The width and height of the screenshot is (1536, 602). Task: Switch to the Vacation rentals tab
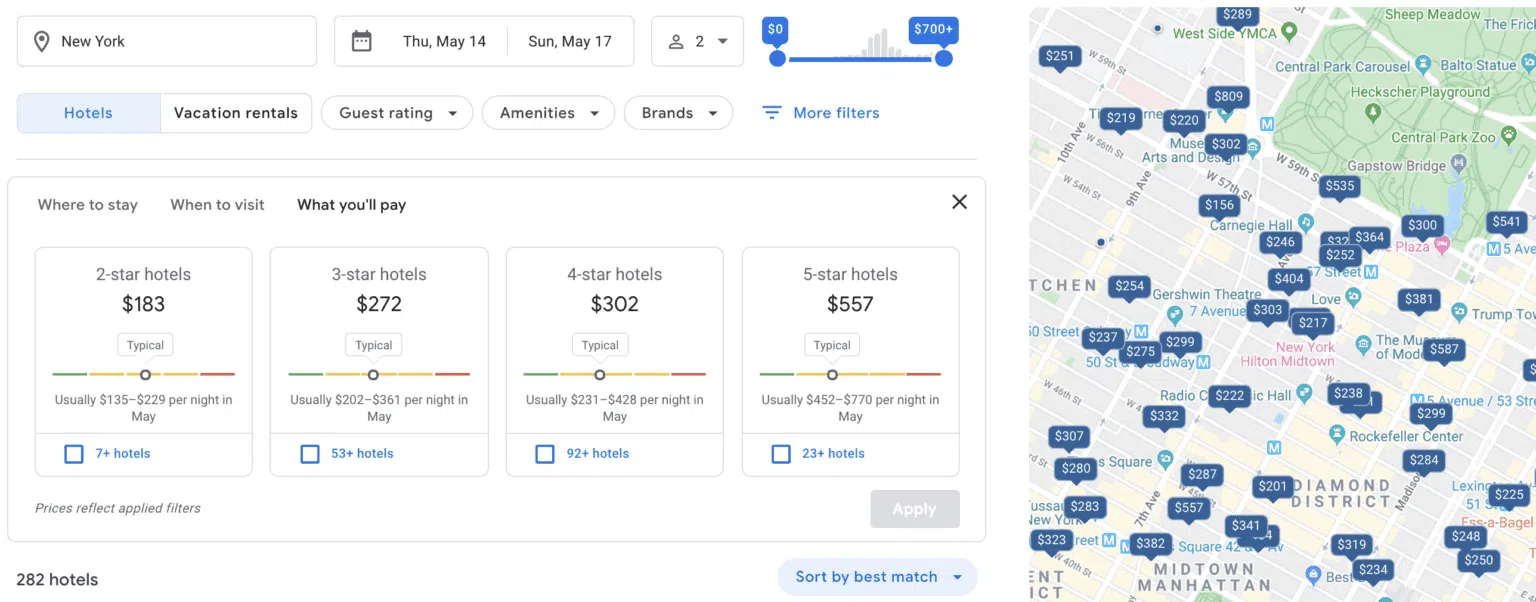(236, 112)
